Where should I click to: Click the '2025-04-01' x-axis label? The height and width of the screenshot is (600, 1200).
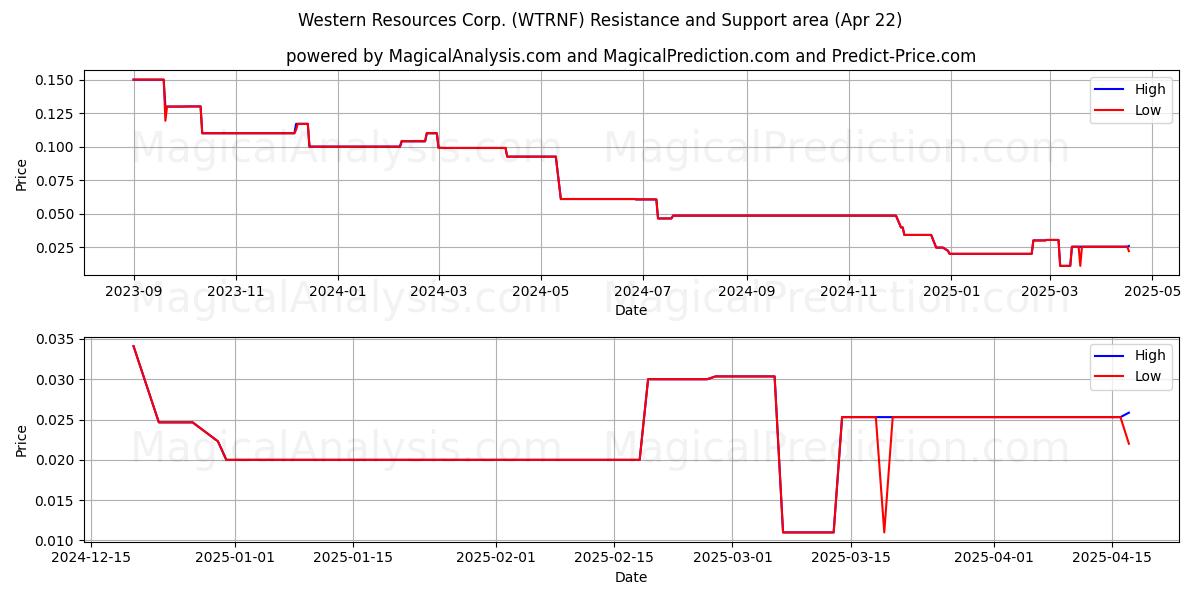995,557
